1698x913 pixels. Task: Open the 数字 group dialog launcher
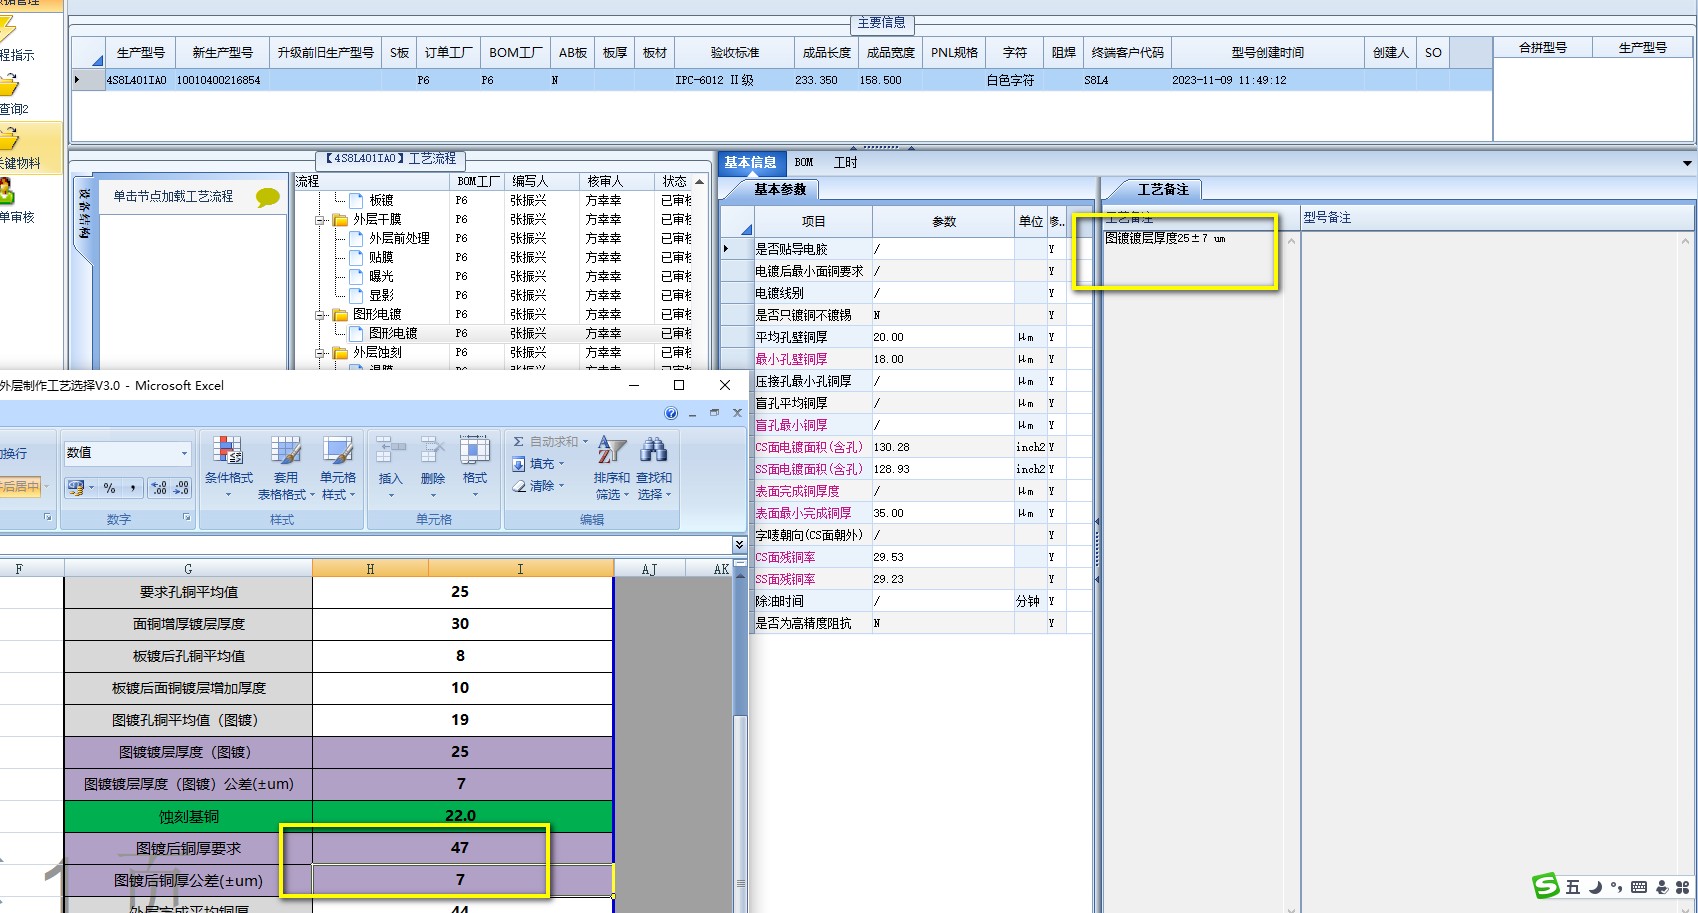pos(186,517)
